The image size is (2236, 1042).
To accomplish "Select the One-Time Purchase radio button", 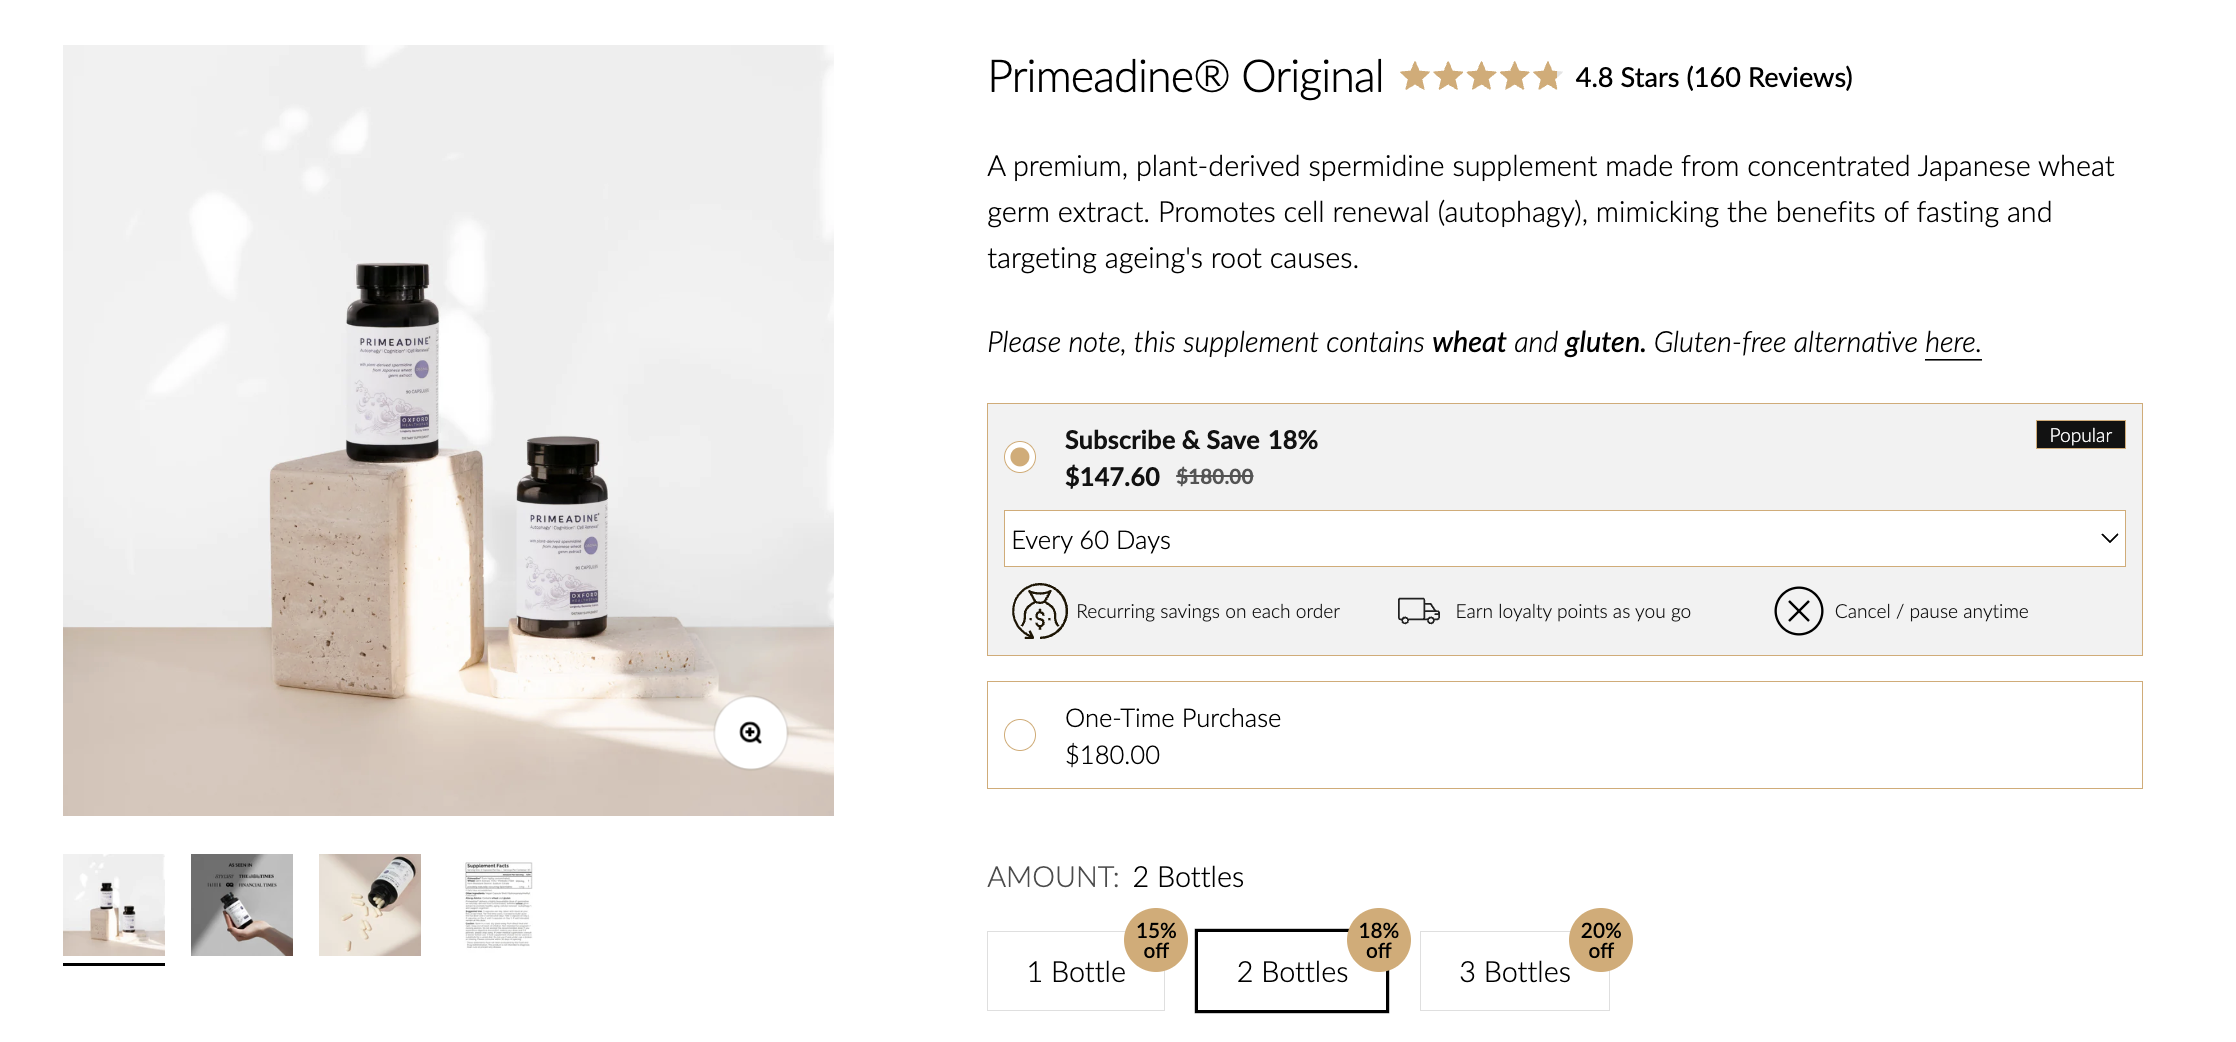I will pos(1020,735).
